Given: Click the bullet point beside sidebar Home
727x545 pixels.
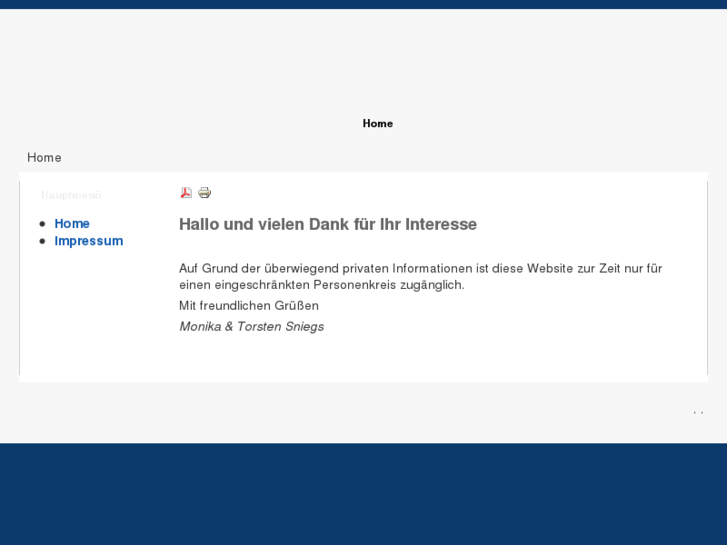Looking at the screenshot, I should (x=42, y=224).
